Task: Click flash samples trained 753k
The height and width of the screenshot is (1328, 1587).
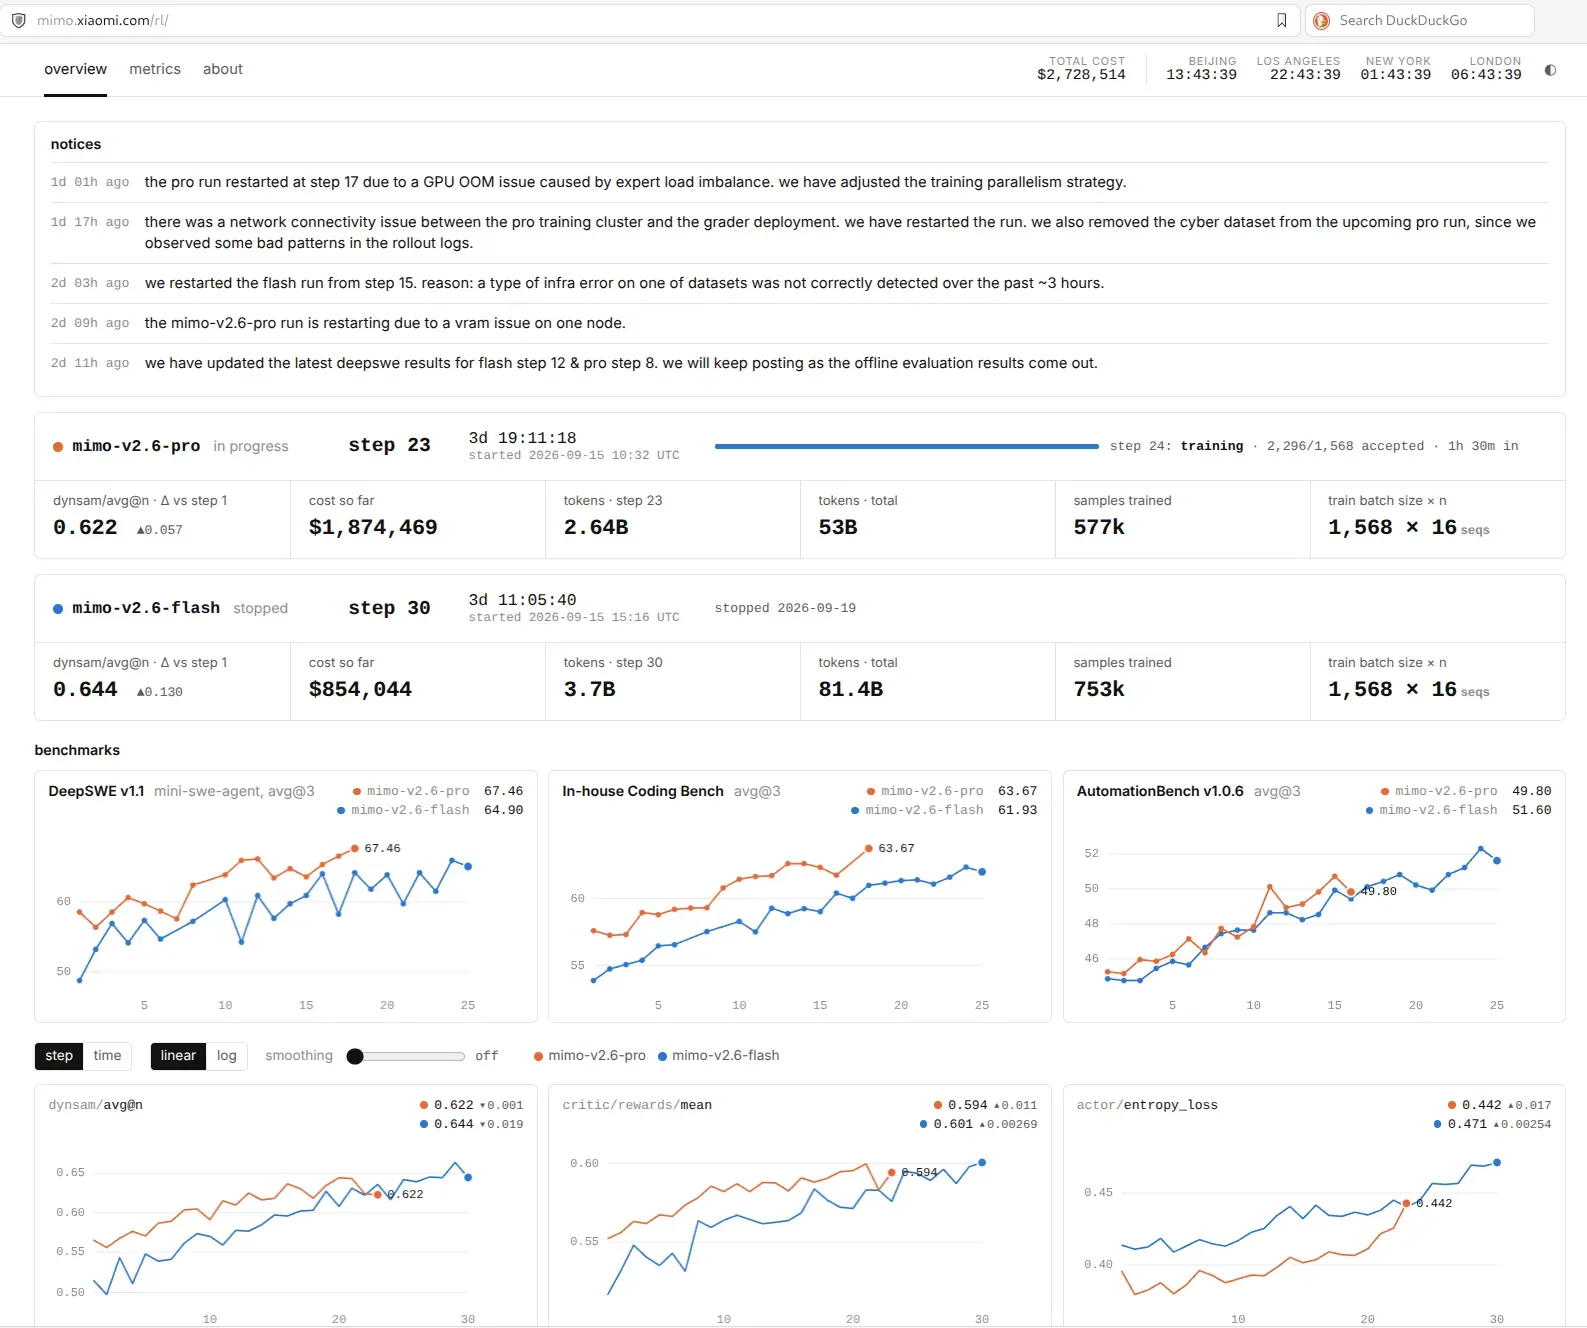Action: tap(1099, 689)
